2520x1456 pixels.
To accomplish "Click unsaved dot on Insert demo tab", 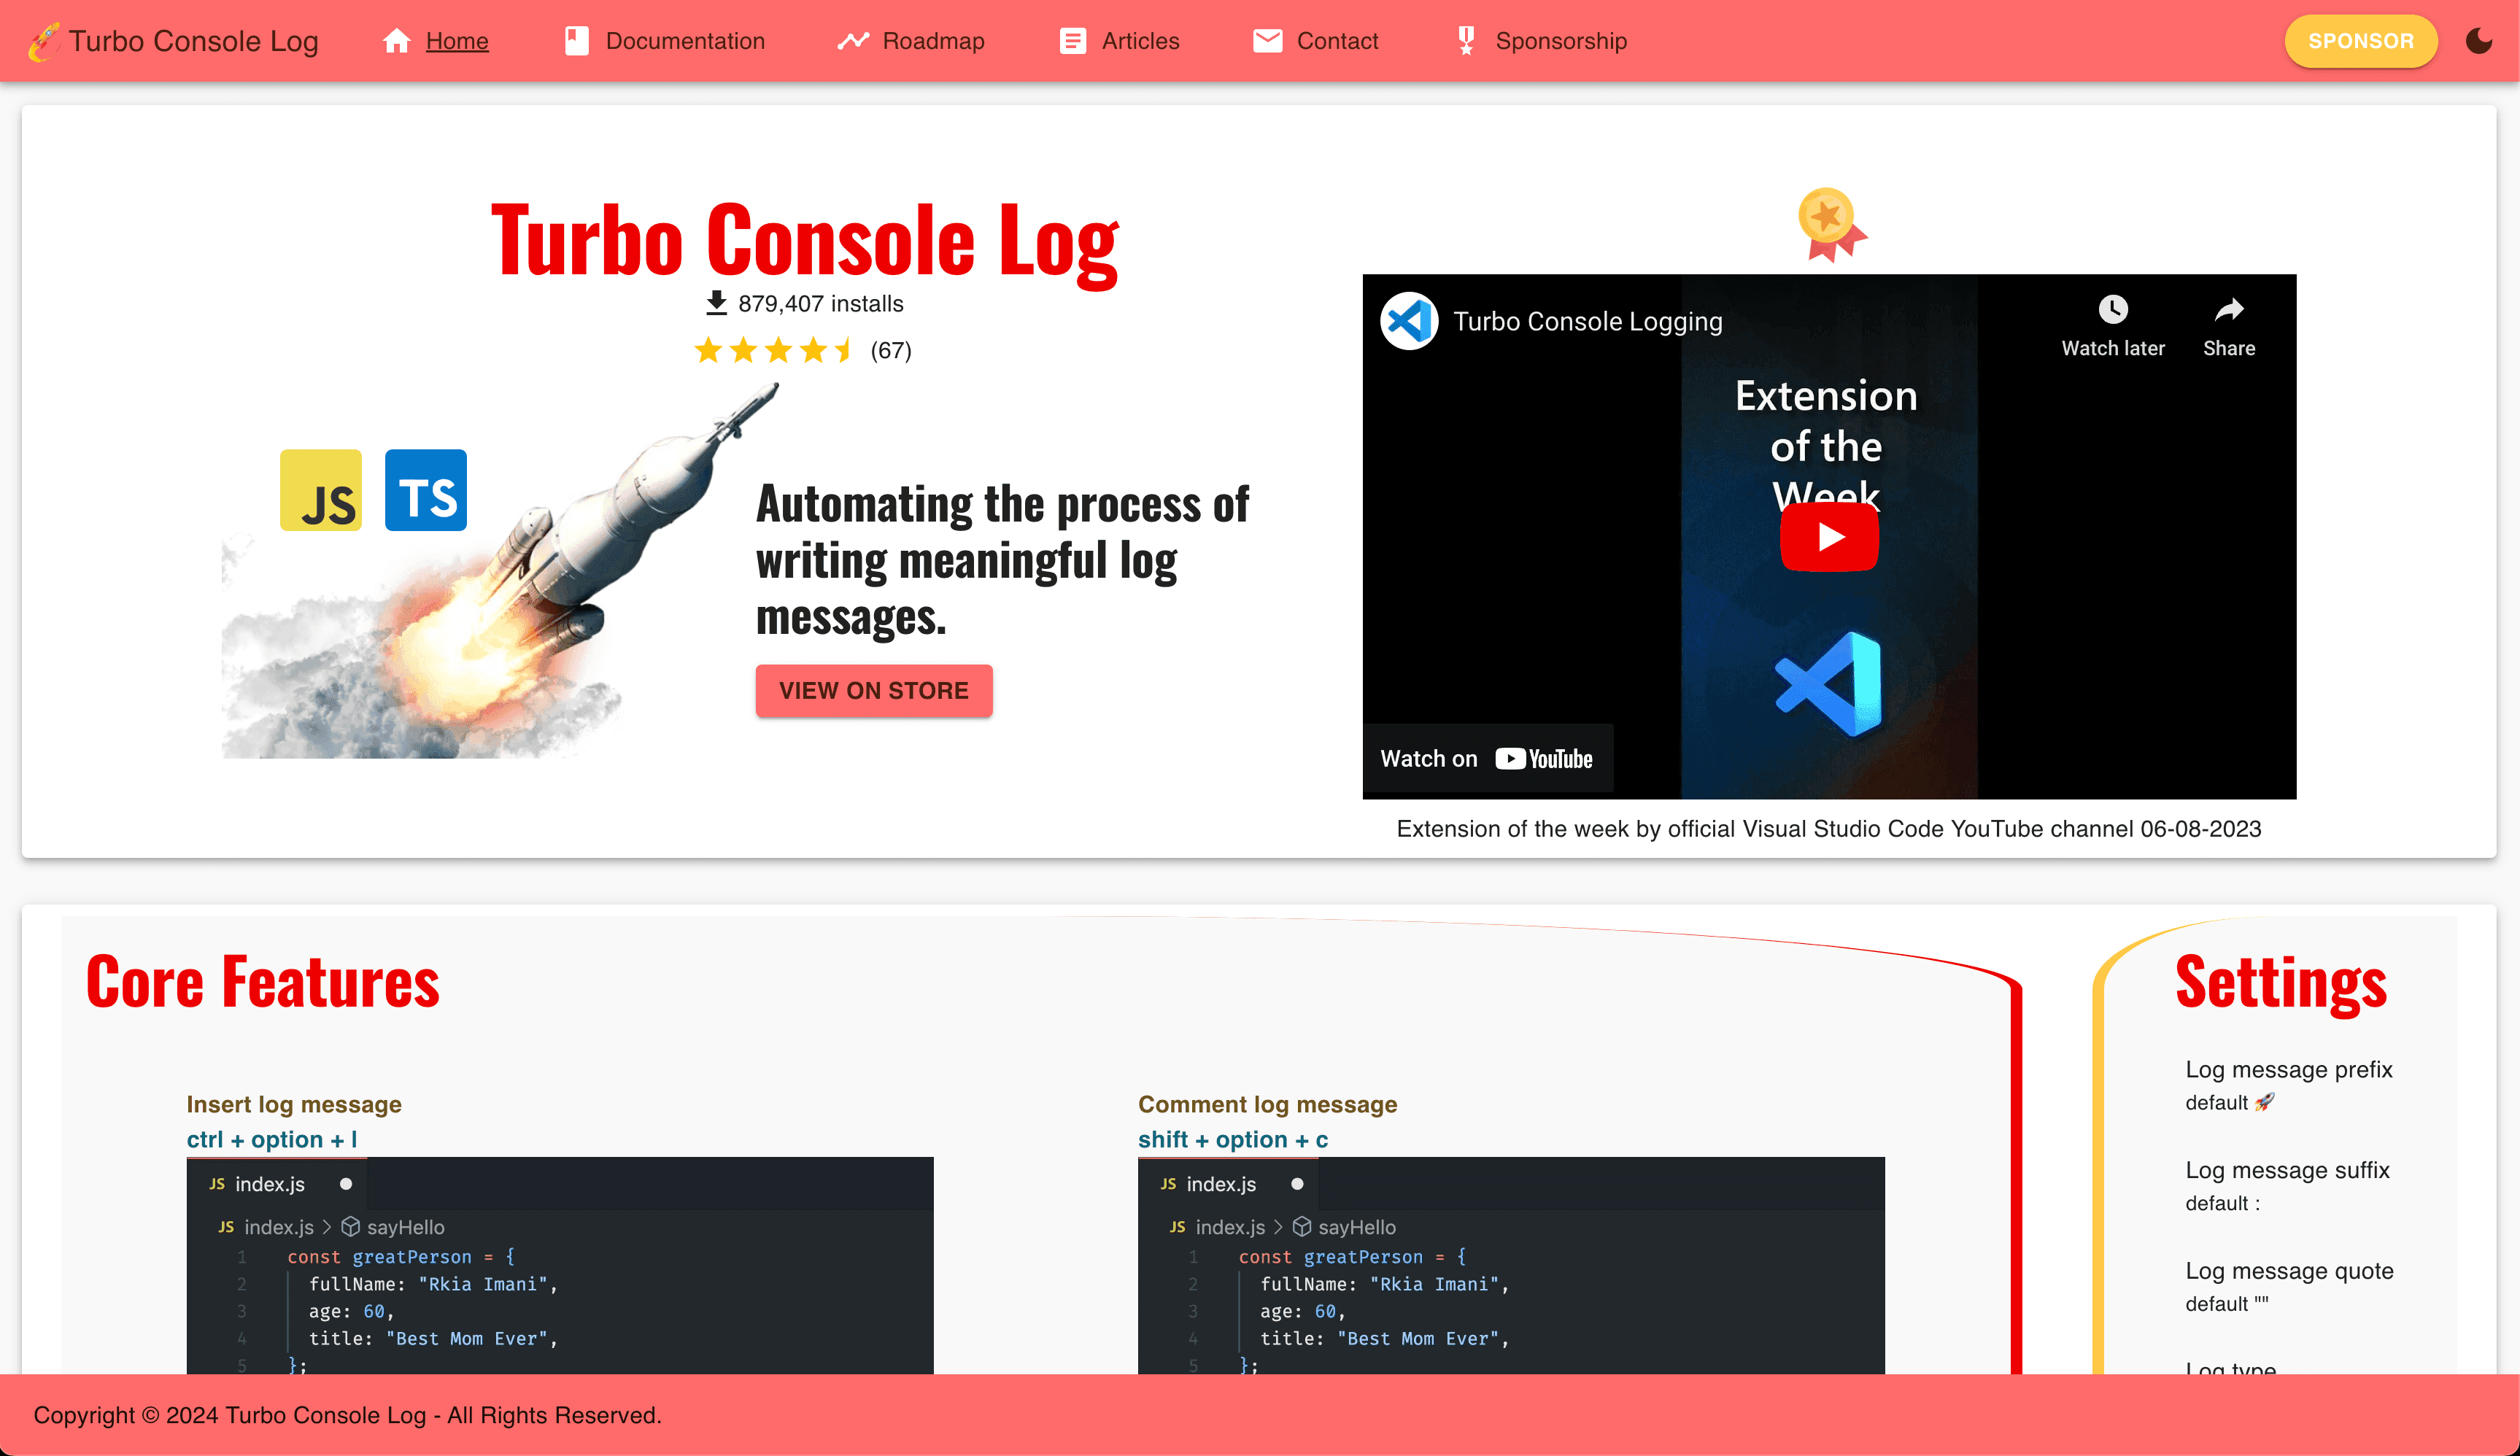I will [346, 1184].
